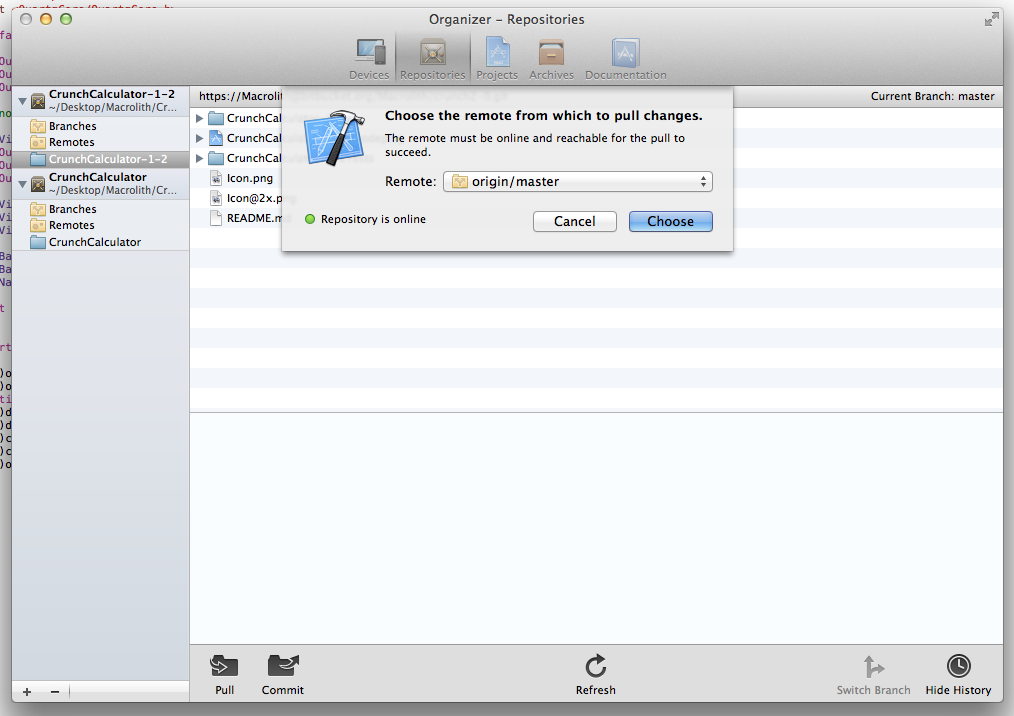Image resolution: width=1014 pixels, height=716 pixels.
Task: Click the Cancel button in the dialog
Action: click(x=574, y=221)
